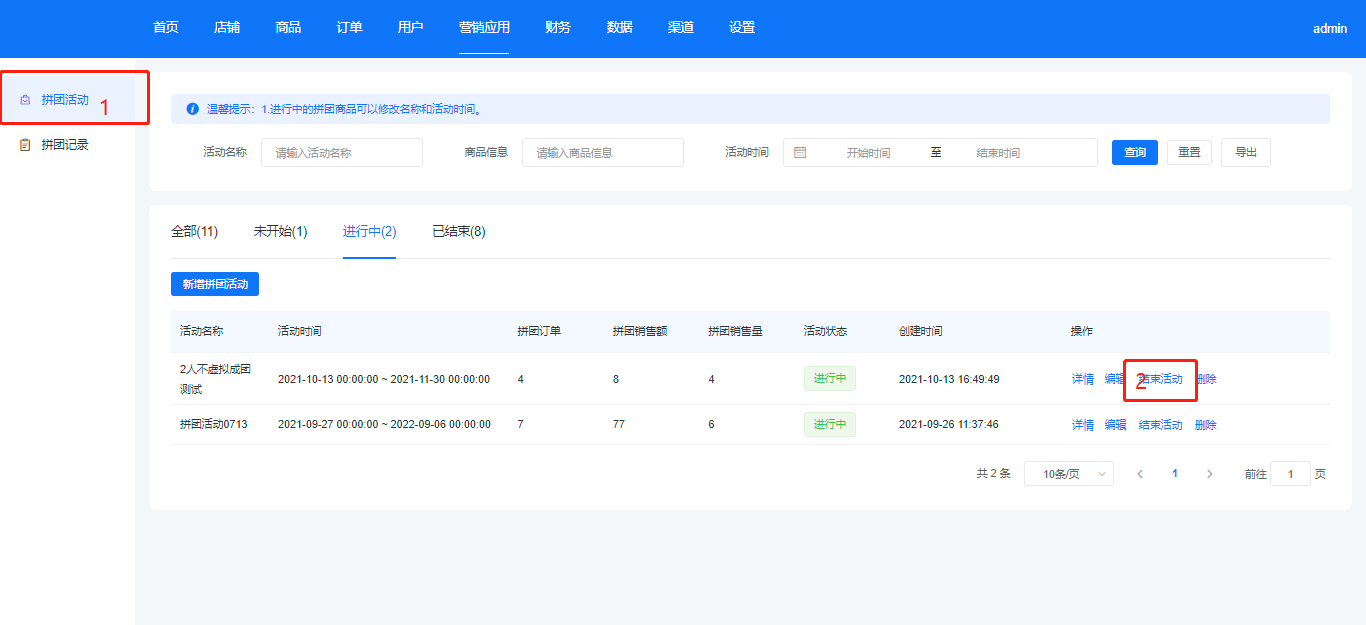Click the 拼团记录 clipboard icon
Viewport: 1366px width, 625px height.
(x=25, y=145)
